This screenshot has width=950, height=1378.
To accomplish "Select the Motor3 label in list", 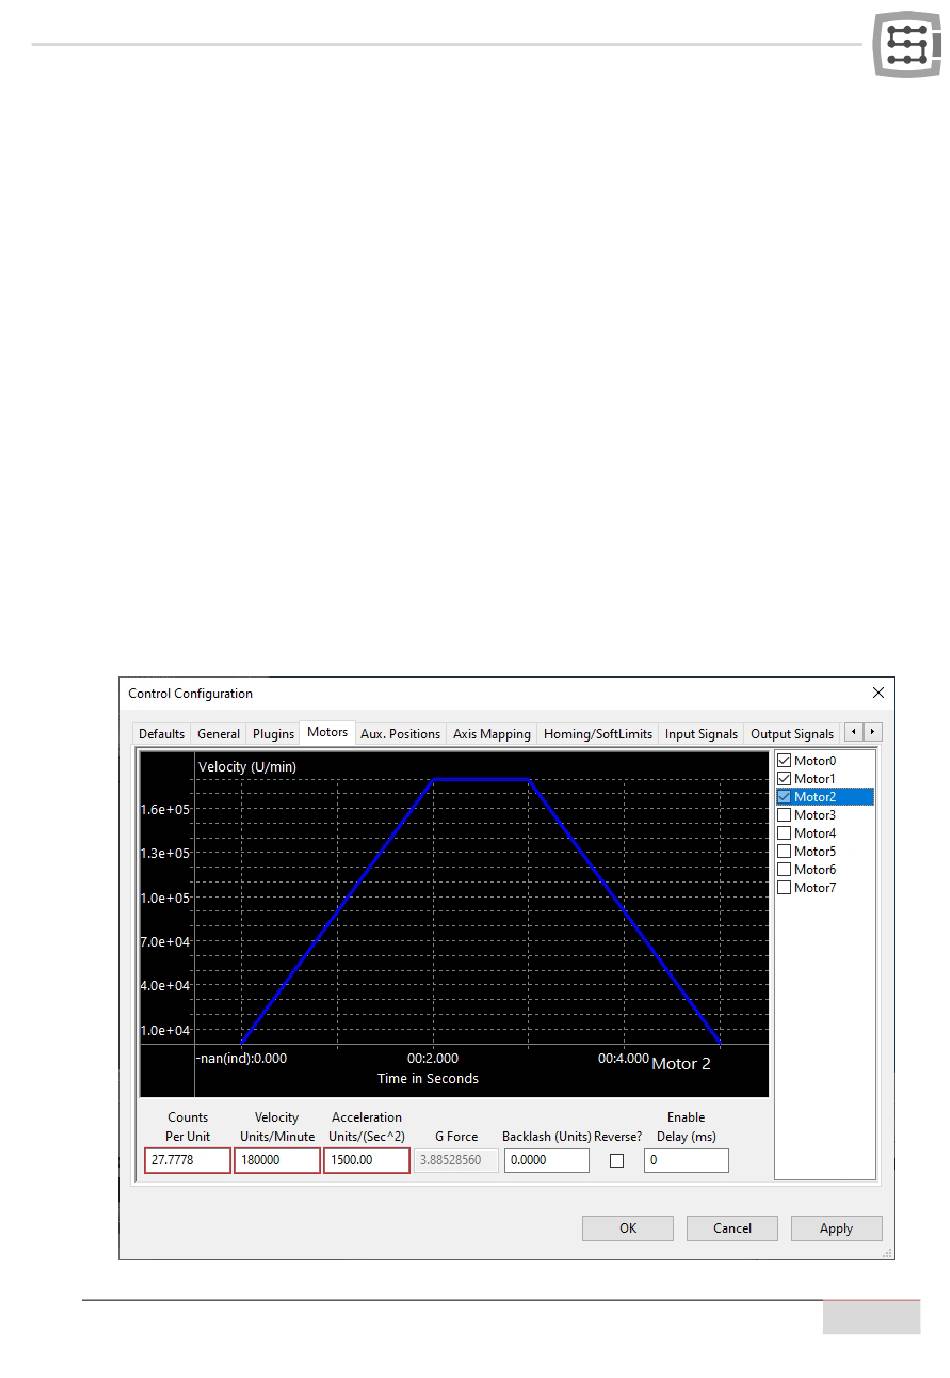I will [x=815, y=815].
